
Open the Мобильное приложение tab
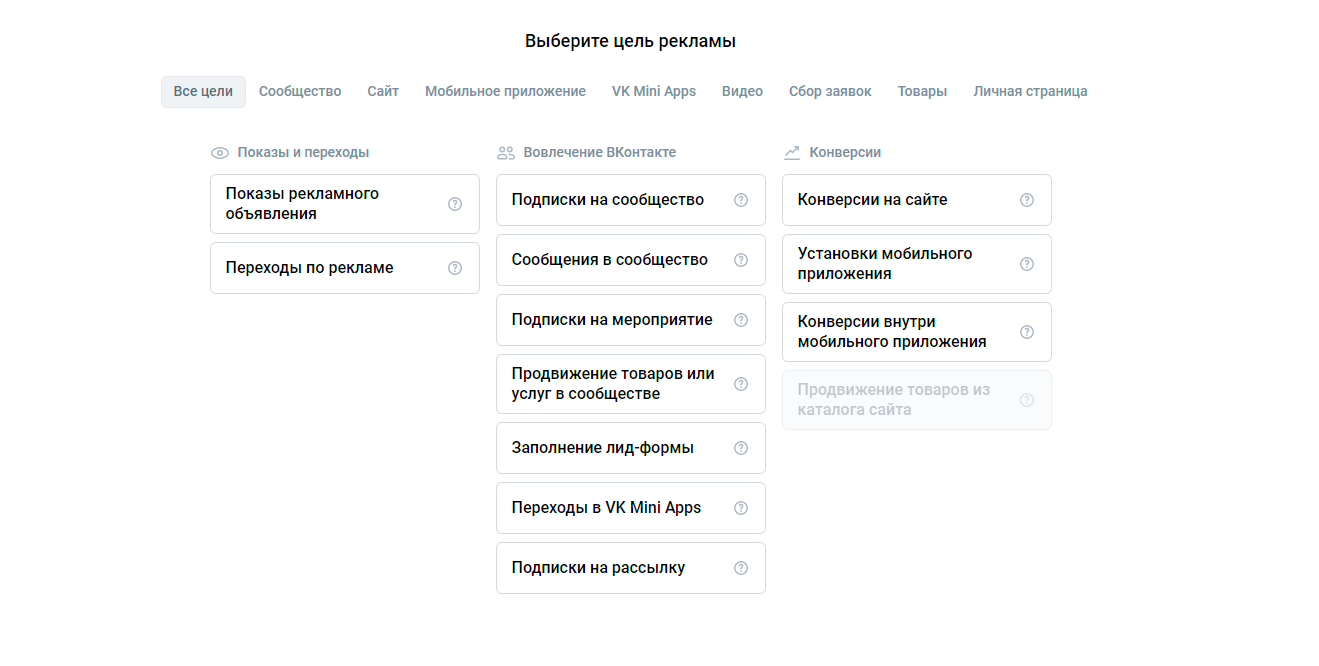pos(505,91)
